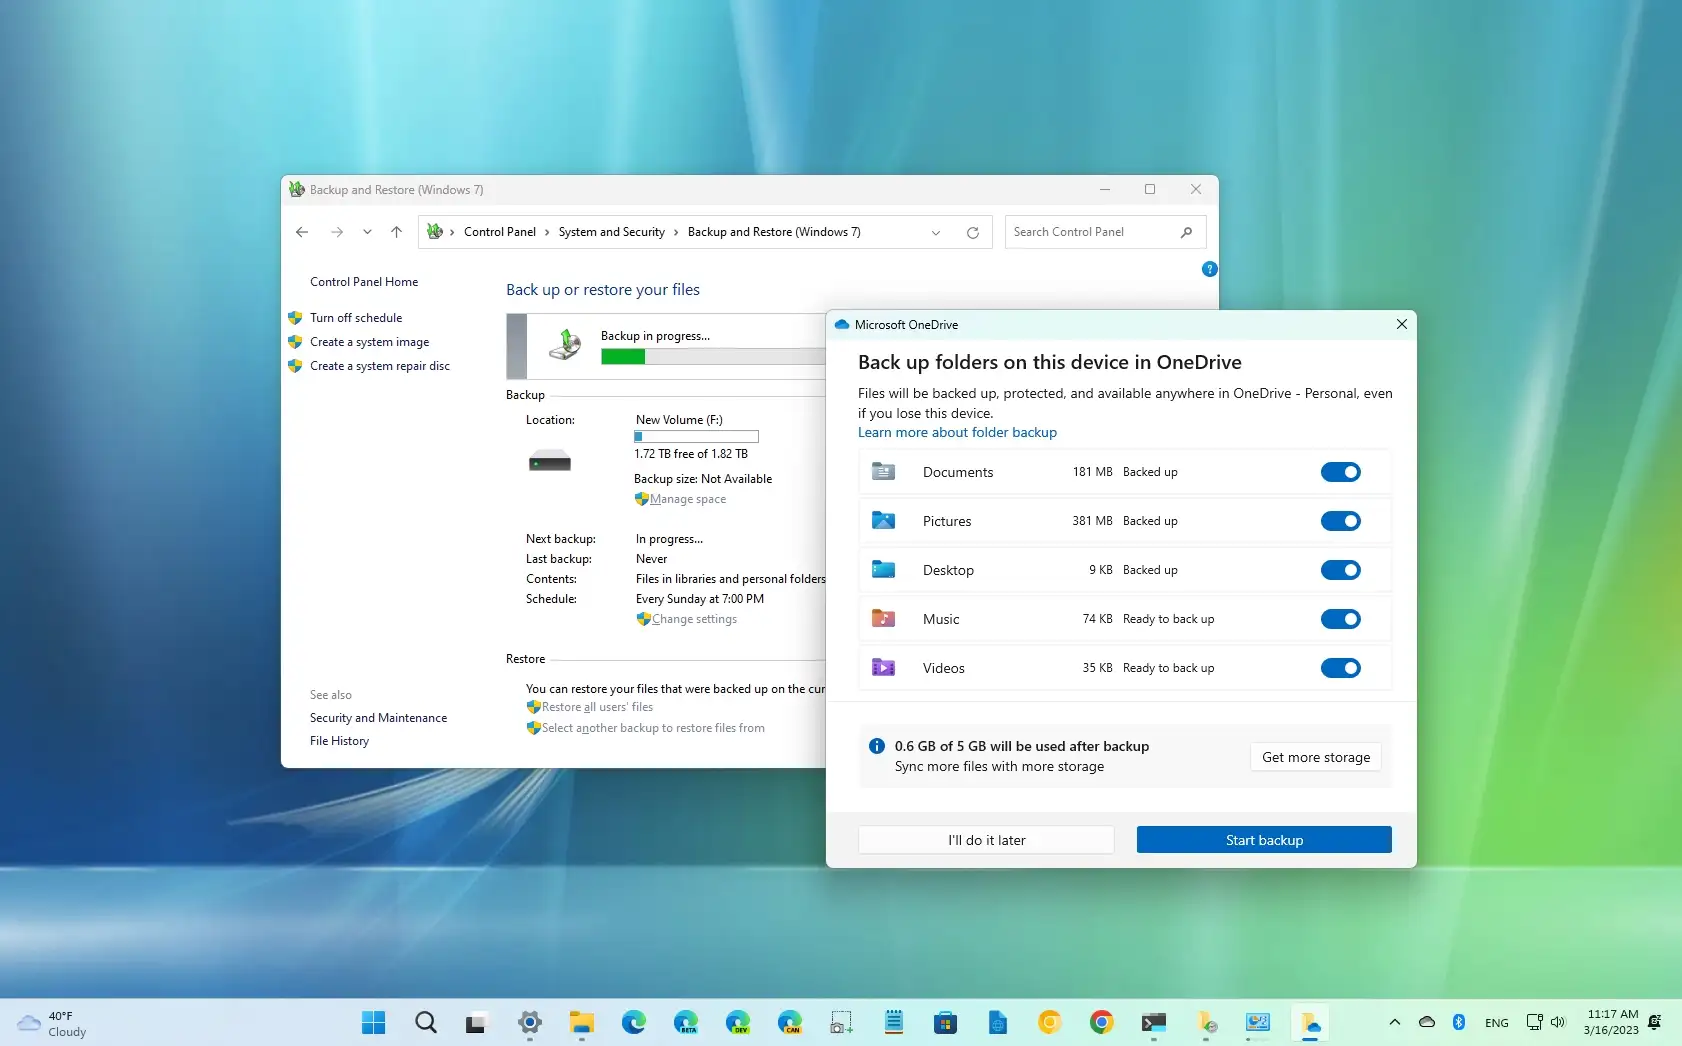Click the help icon in Backup and Restore
Viewport: 1682px width, 1046px height.
pos(1209,269)
